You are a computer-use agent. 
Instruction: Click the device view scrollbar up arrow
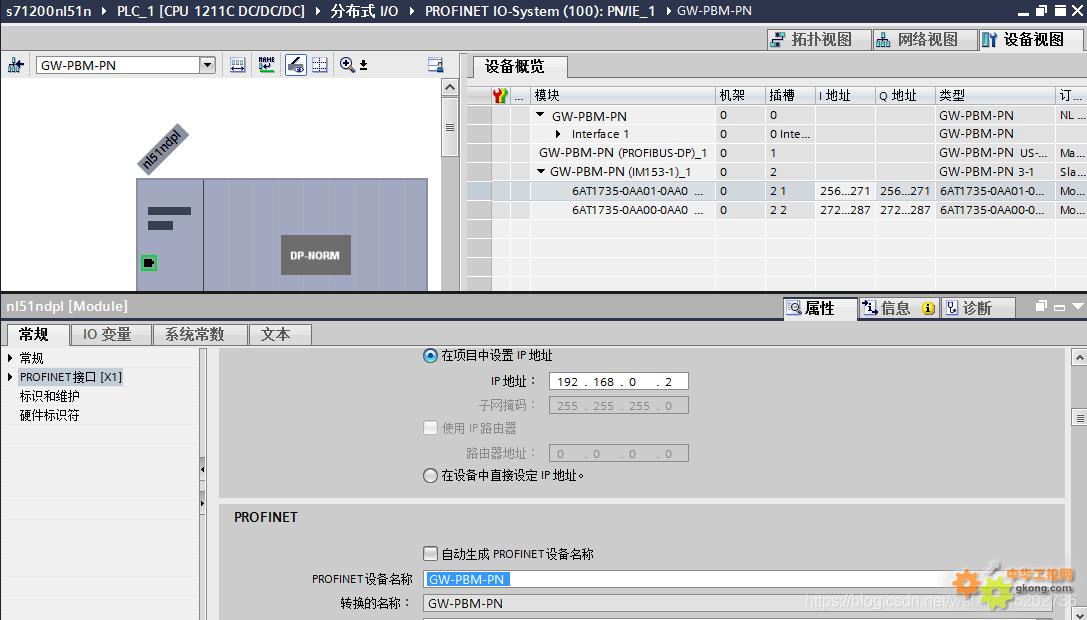pos(450,88)
